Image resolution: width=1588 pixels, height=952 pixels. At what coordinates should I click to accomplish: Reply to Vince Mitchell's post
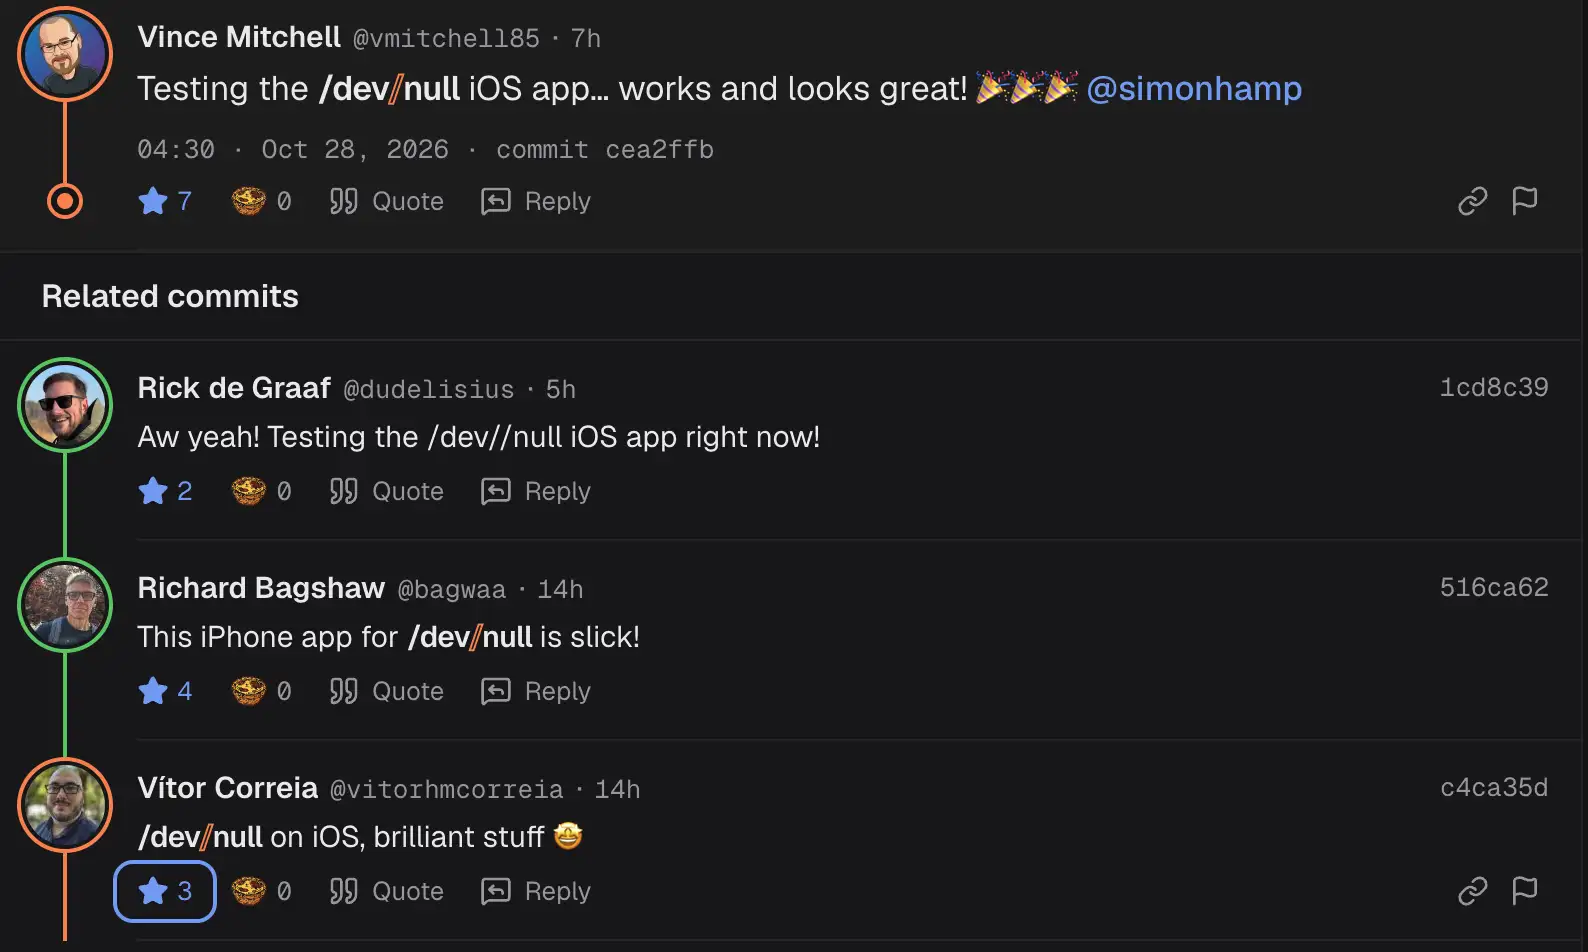(x=536, y=201)
